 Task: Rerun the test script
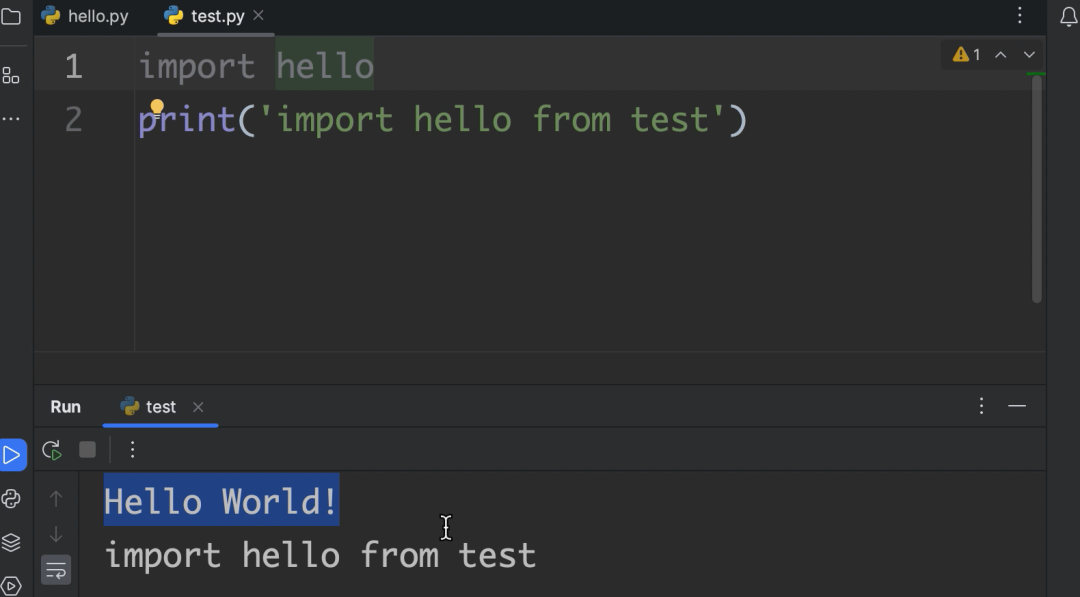[x=52, y=450]
